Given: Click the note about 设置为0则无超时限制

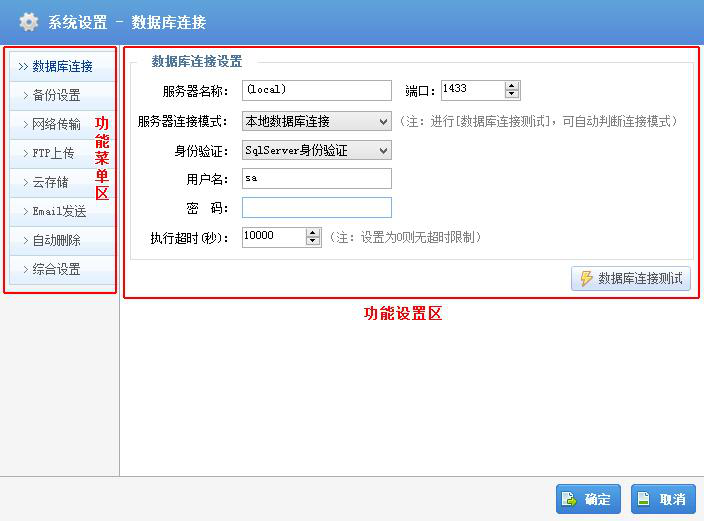Looking at the screenshot, I should pos(405,237).
